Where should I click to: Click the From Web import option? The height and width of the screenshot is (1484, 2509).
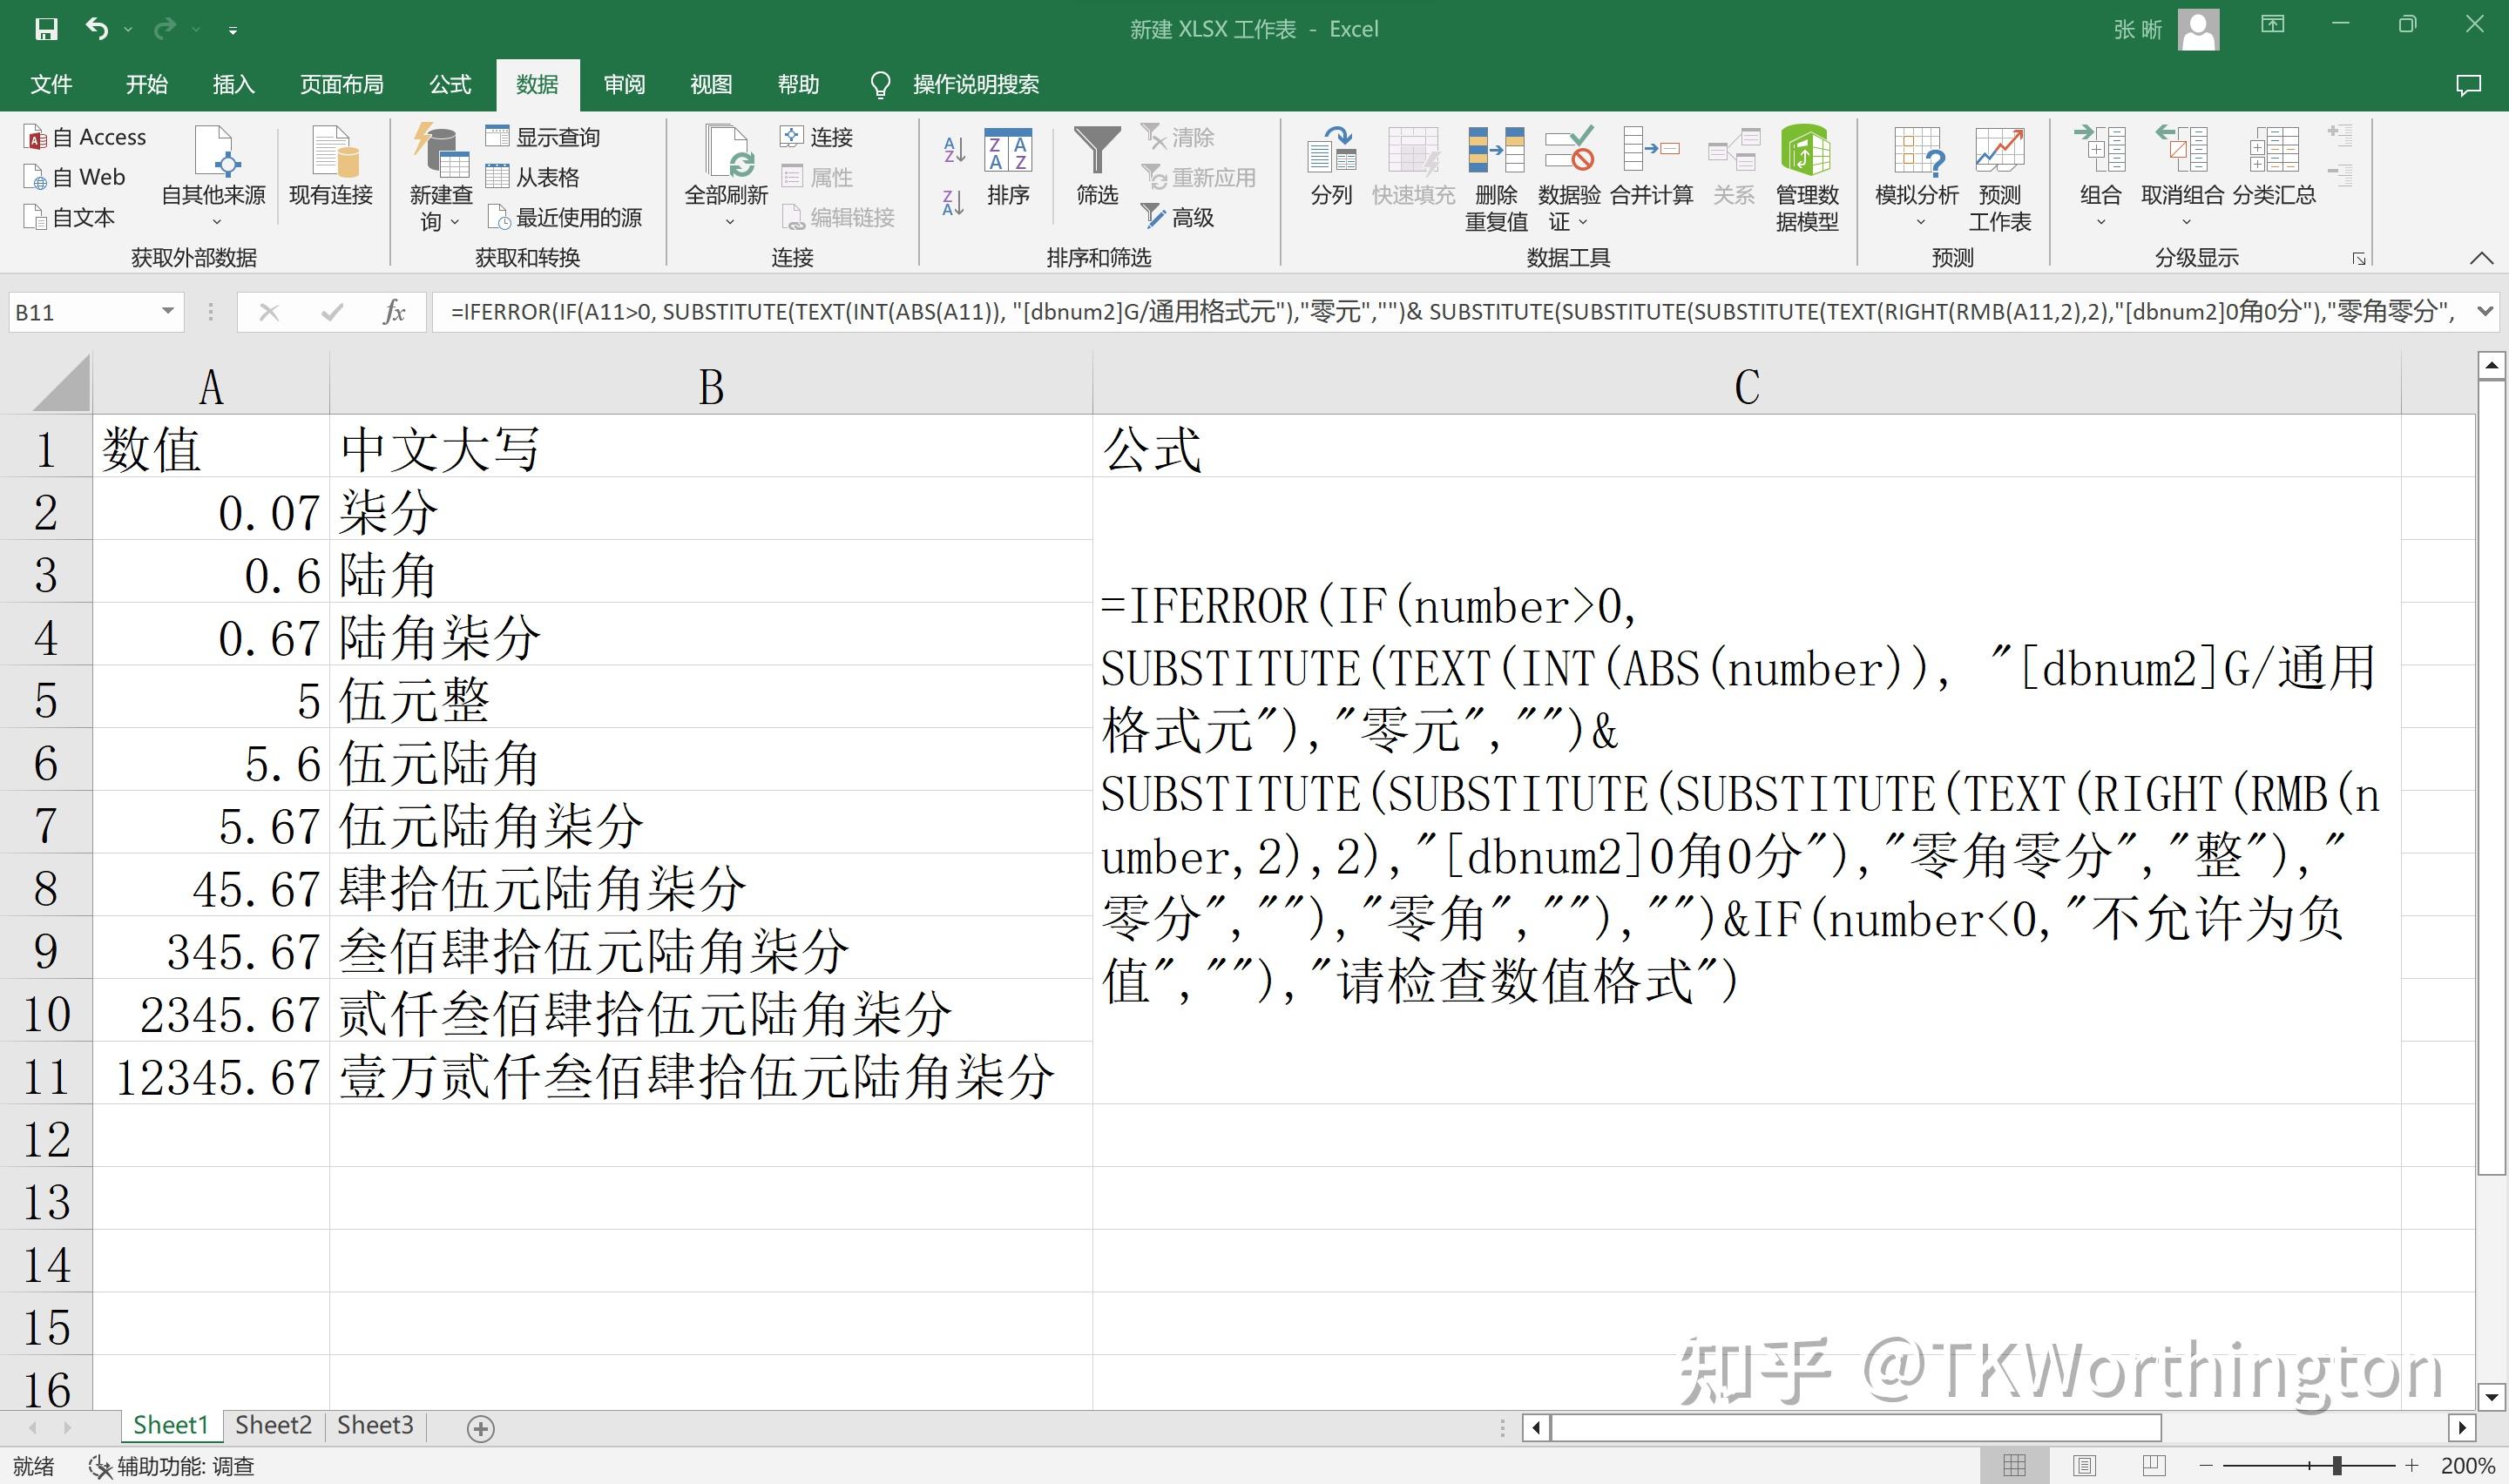(x=75, y=177)
